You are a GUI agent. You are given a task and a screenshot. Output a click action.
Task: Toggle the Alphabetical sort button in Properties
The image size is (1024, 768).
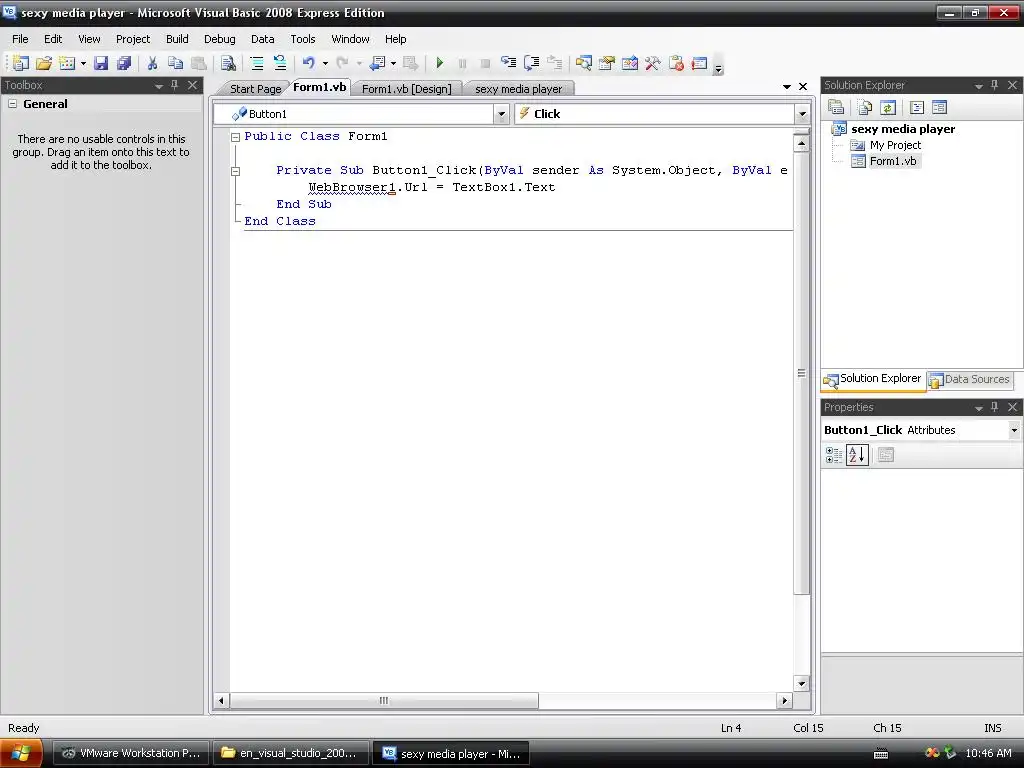pos(857,455)
